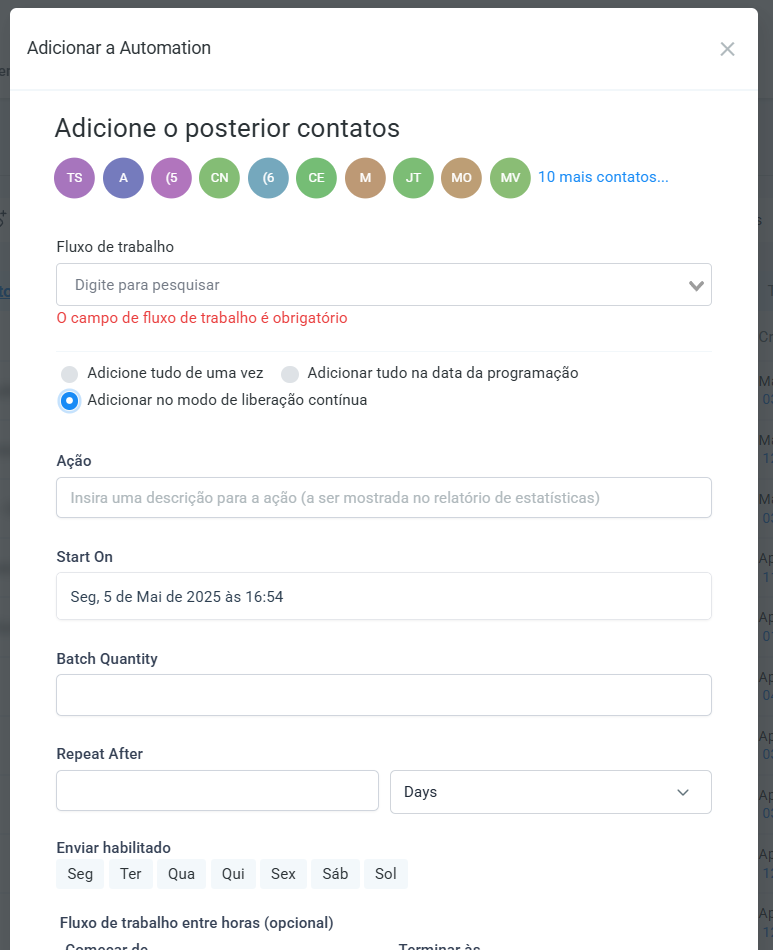
Task: Click the purple A contact avatar
Action: click(123, 178)
